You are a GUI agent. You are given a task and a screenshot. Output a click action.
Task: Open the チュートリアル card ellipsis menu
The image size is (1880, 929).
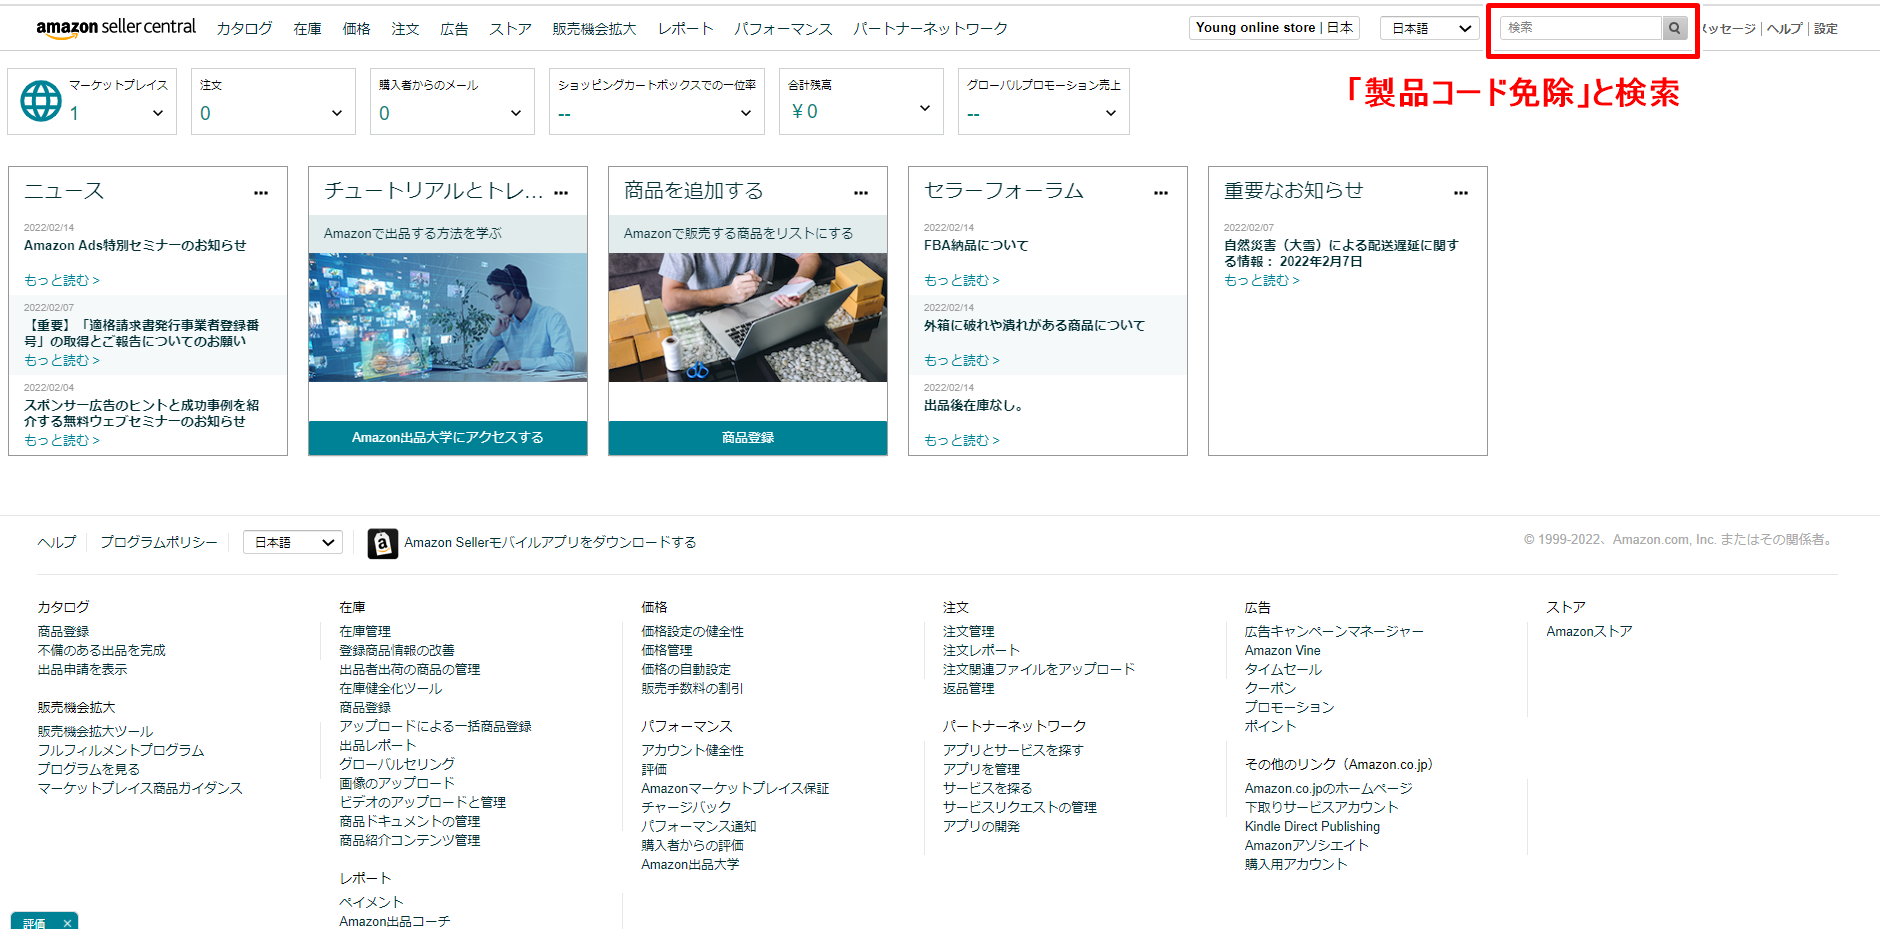click(561, 193)
